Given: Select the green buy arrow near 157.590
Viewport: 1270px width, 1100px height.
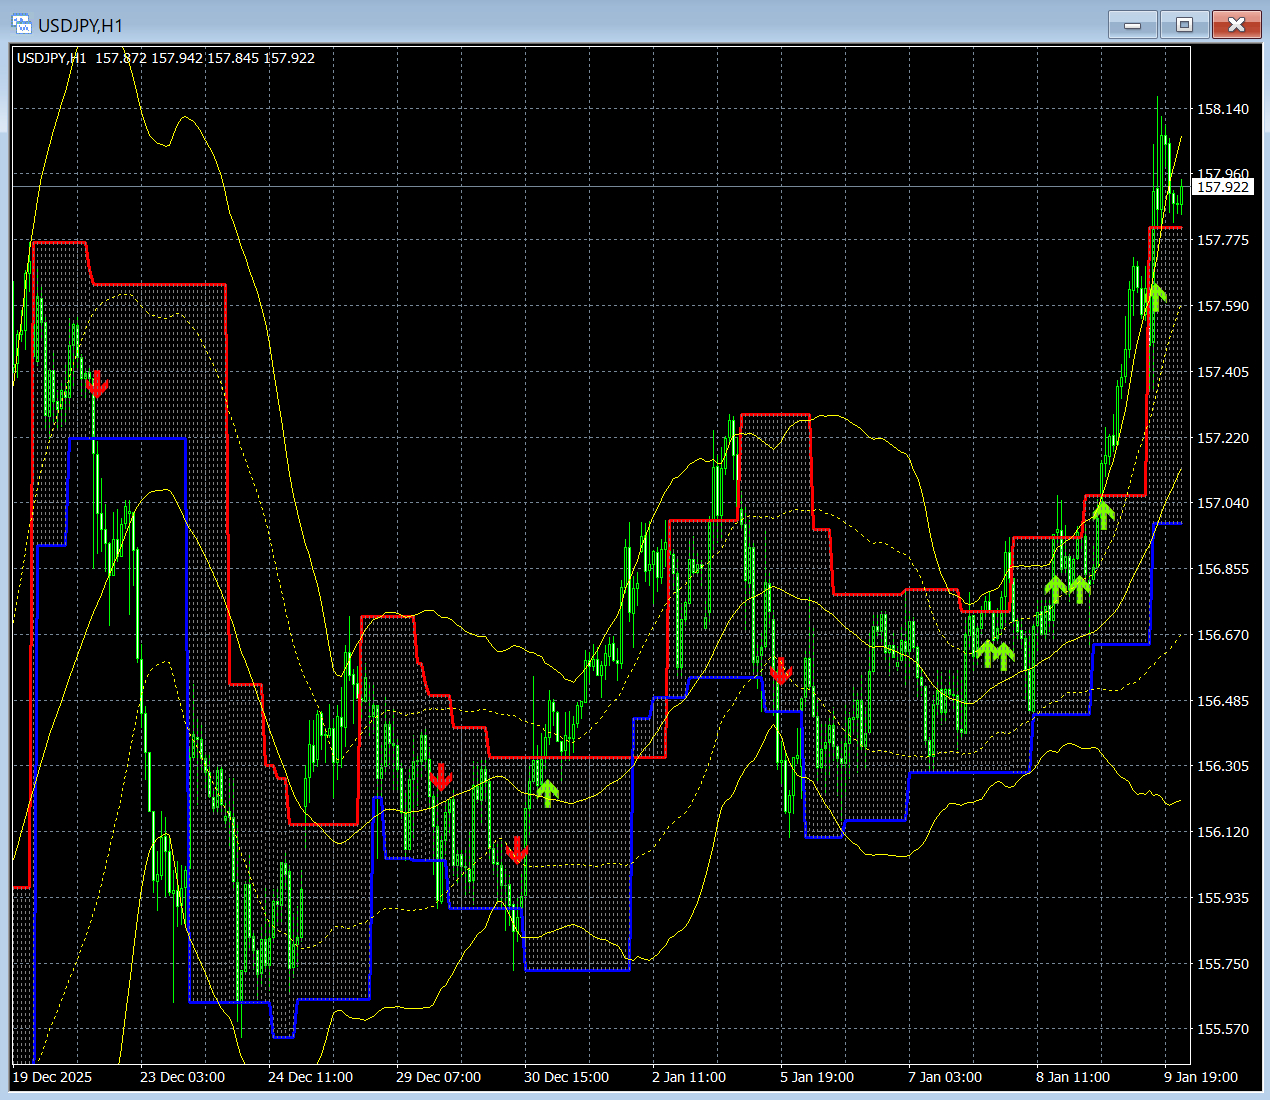Looking at the screenshot, I should point(1155,297).
